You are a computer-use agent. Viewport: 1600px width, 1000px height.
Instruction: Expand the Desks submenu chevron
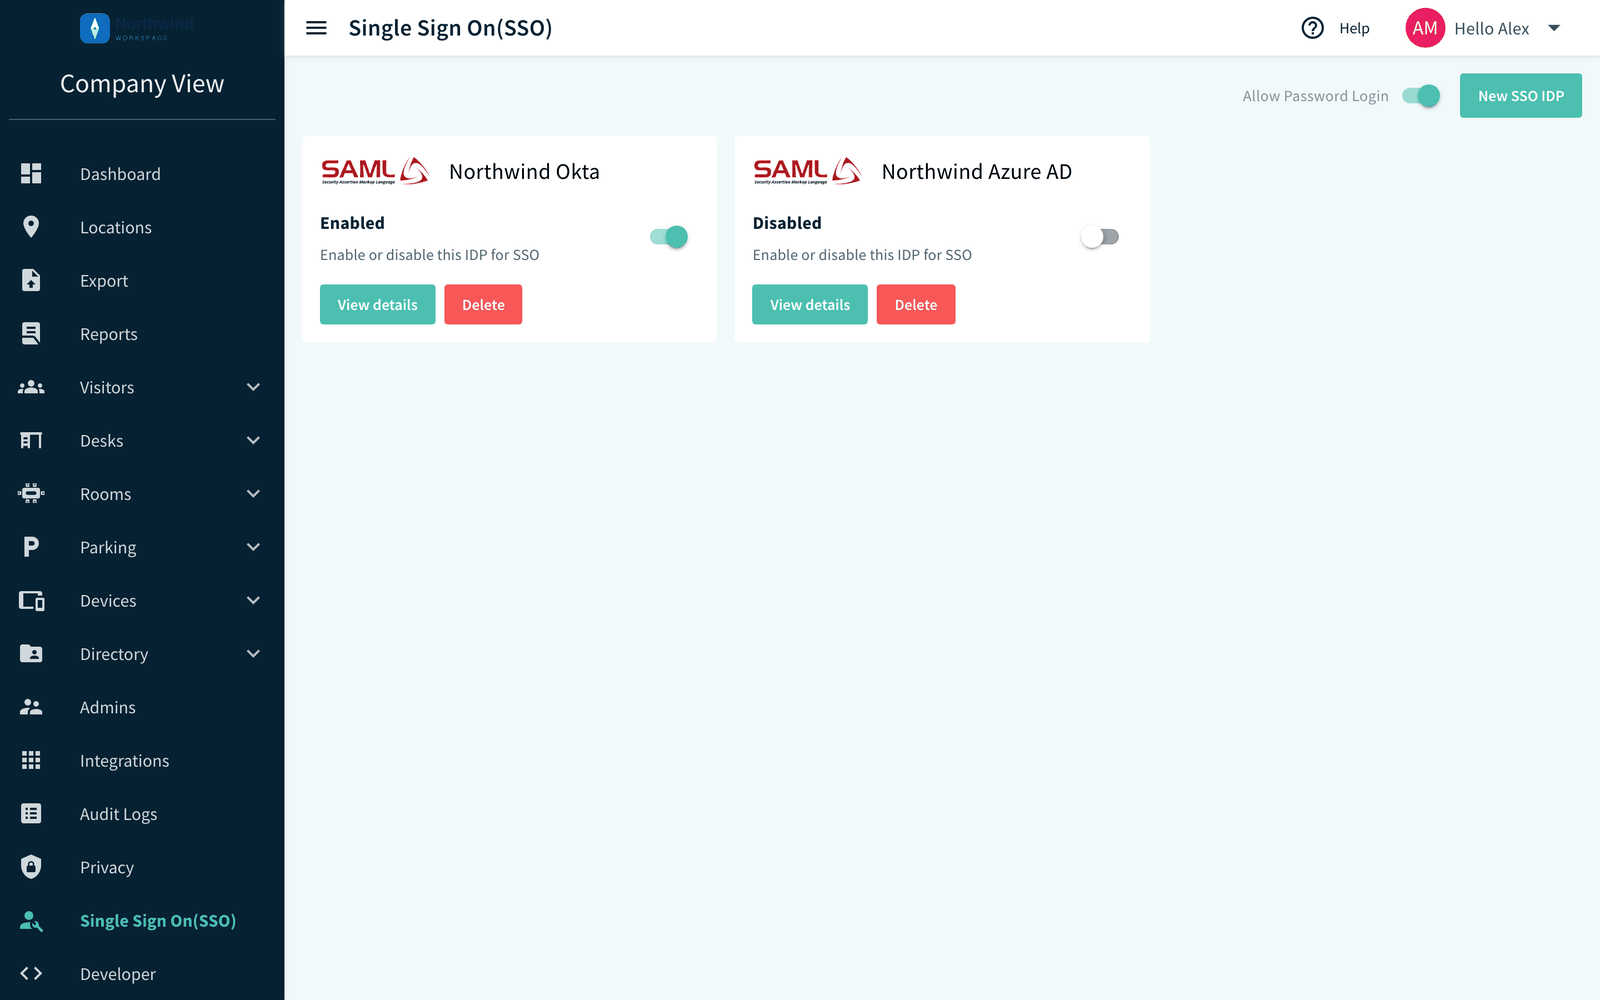[x=253, y=440]
